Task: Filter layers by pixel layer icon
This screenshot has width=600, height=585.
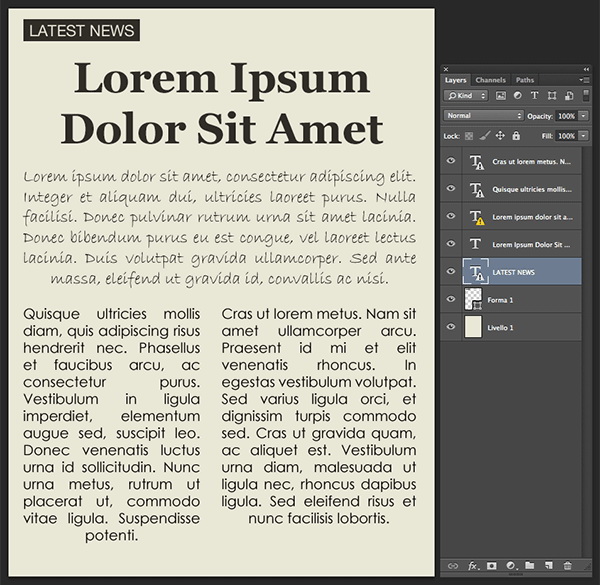Action: (501, 96)
